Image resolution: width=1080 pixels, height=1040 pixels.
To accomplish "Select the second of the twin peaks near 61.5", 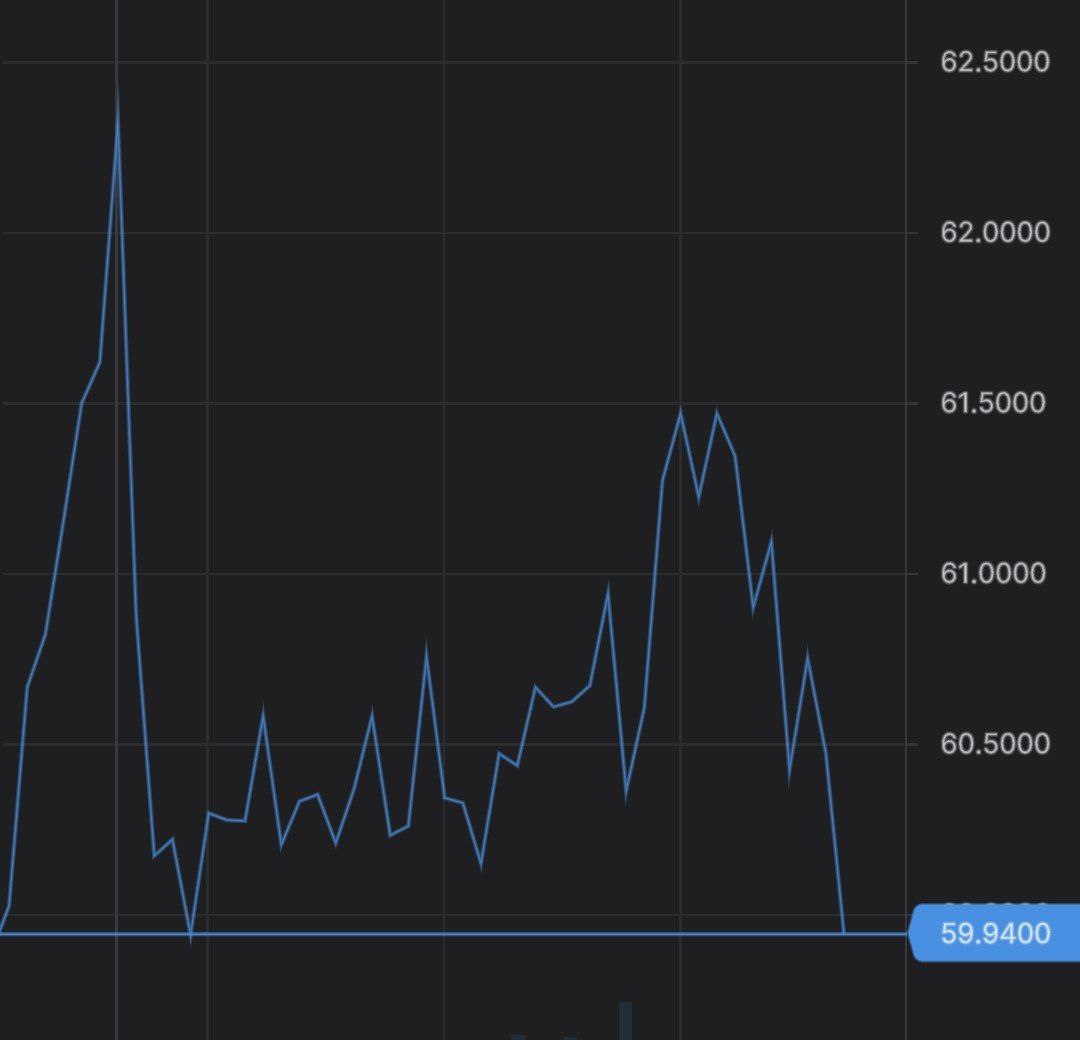I will (x=716, y=412).
